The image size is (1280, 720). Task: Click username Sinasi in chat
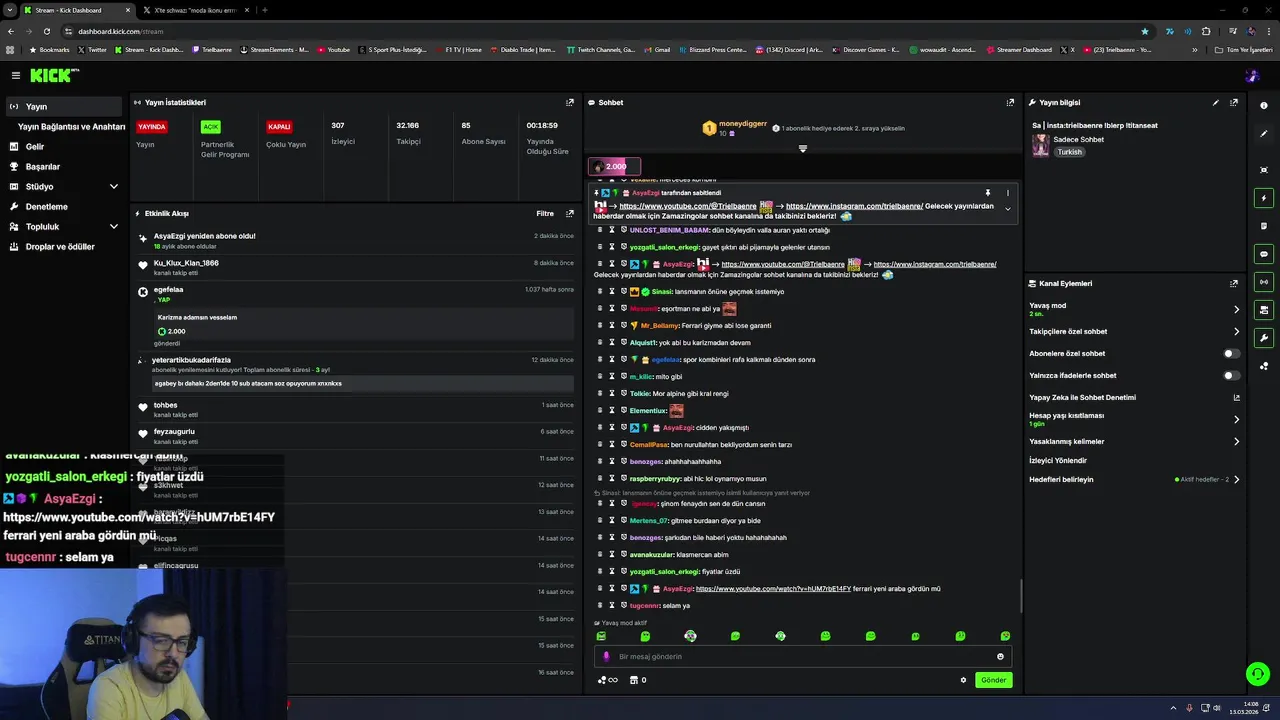point(662,292)
